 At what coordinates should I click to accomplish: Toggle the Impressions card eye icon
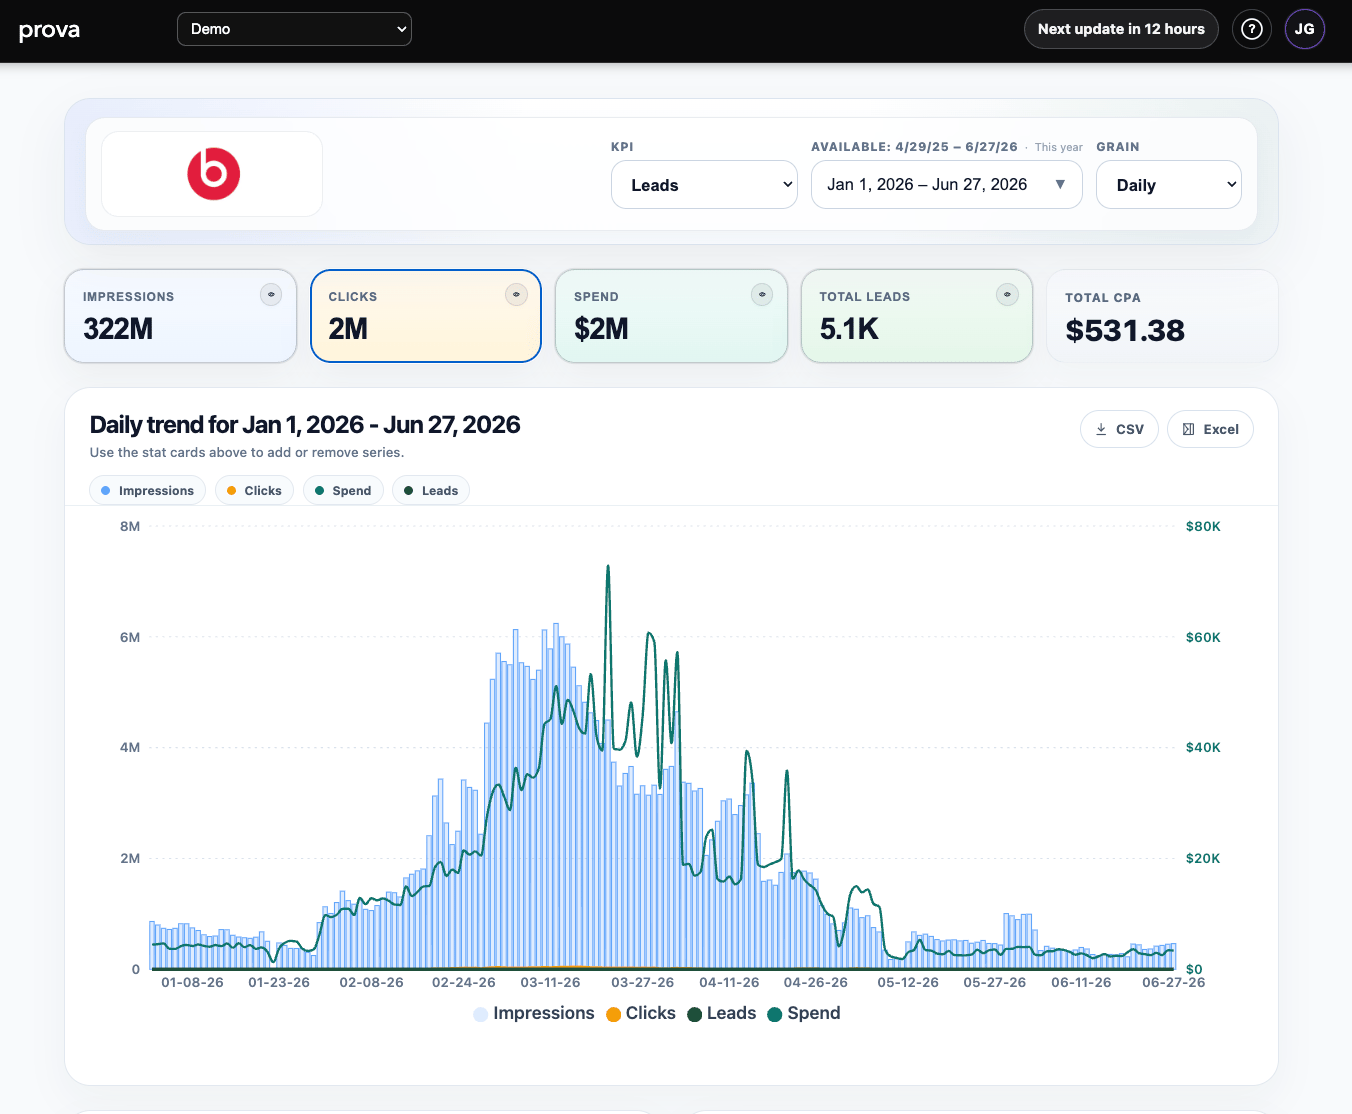tap(271, 295)
